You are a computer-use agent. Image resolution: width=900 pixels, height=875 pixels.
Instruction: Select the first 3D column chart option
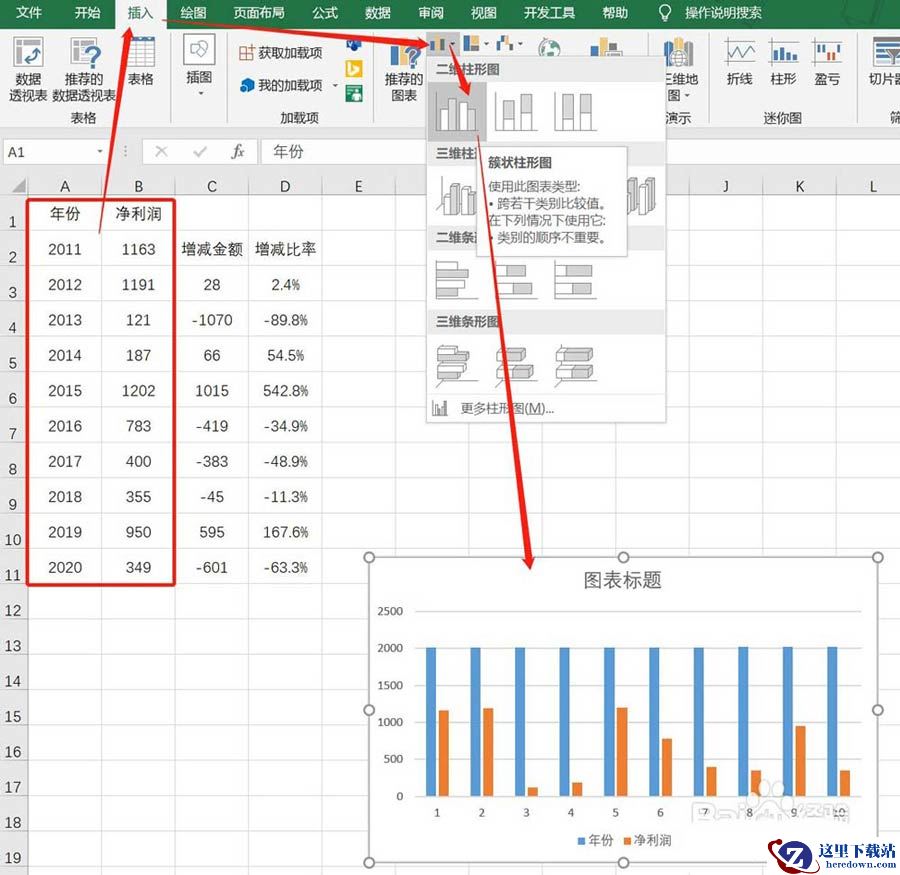click(x=457, y=195)
